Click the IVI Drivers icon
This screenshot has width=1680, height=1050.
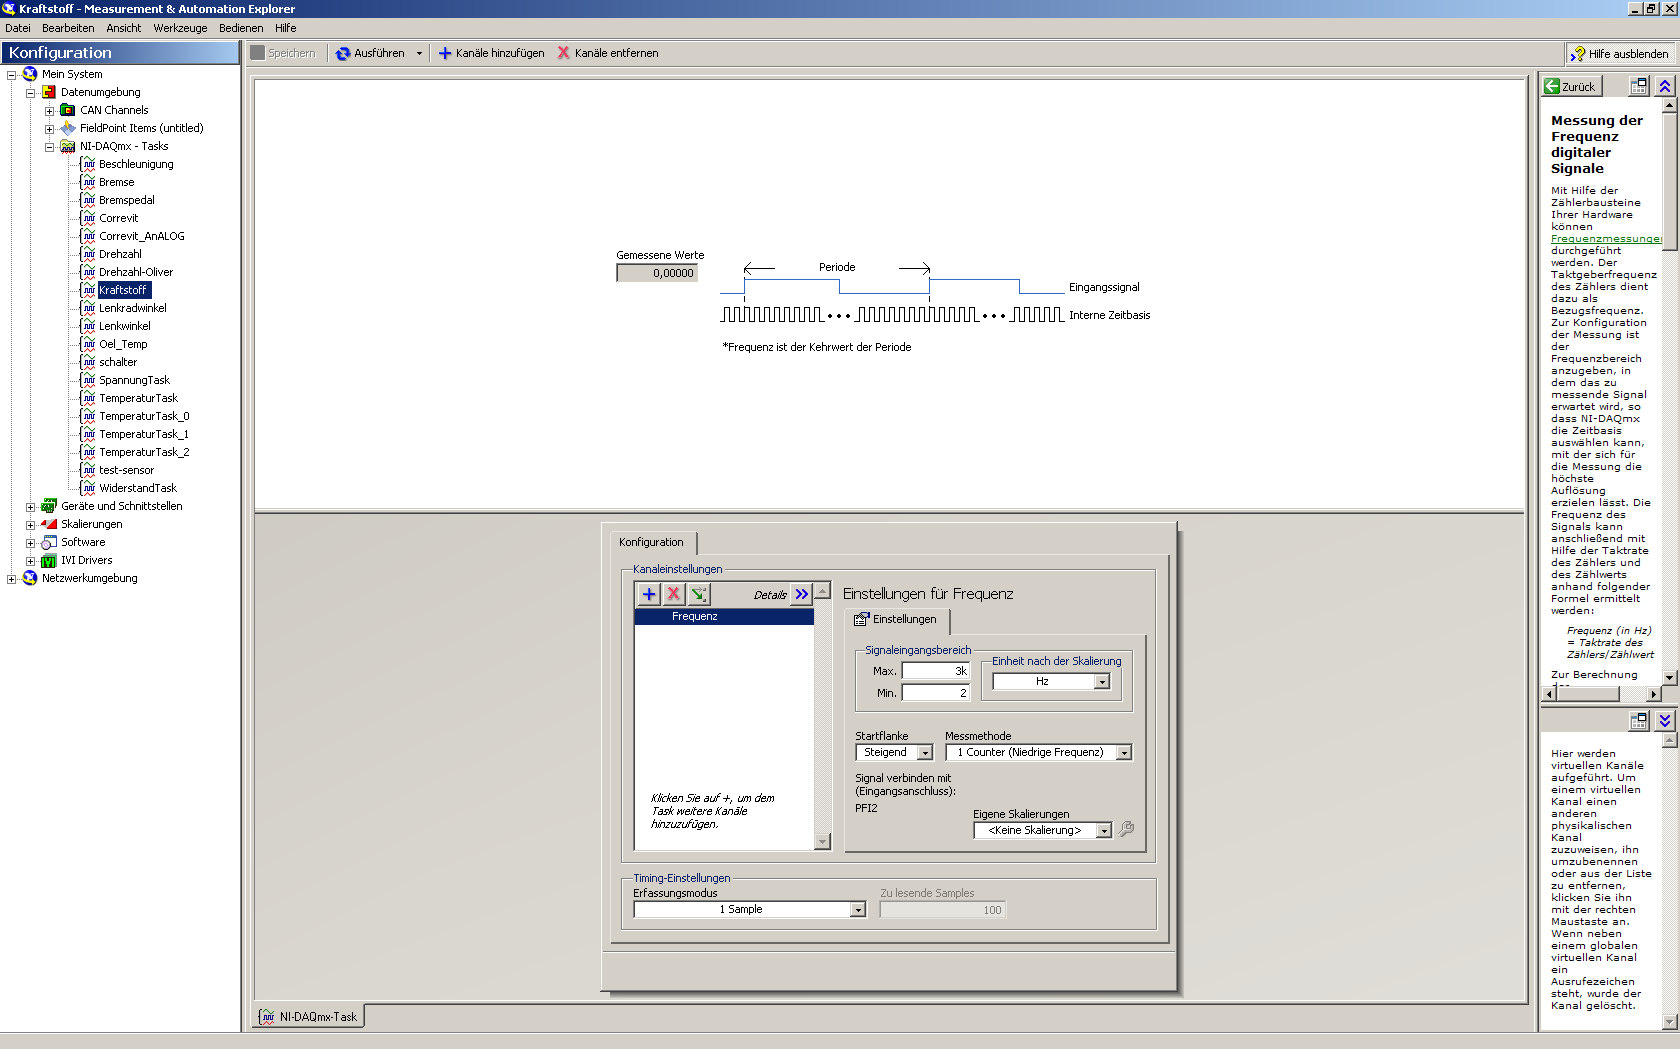point(49,560)
